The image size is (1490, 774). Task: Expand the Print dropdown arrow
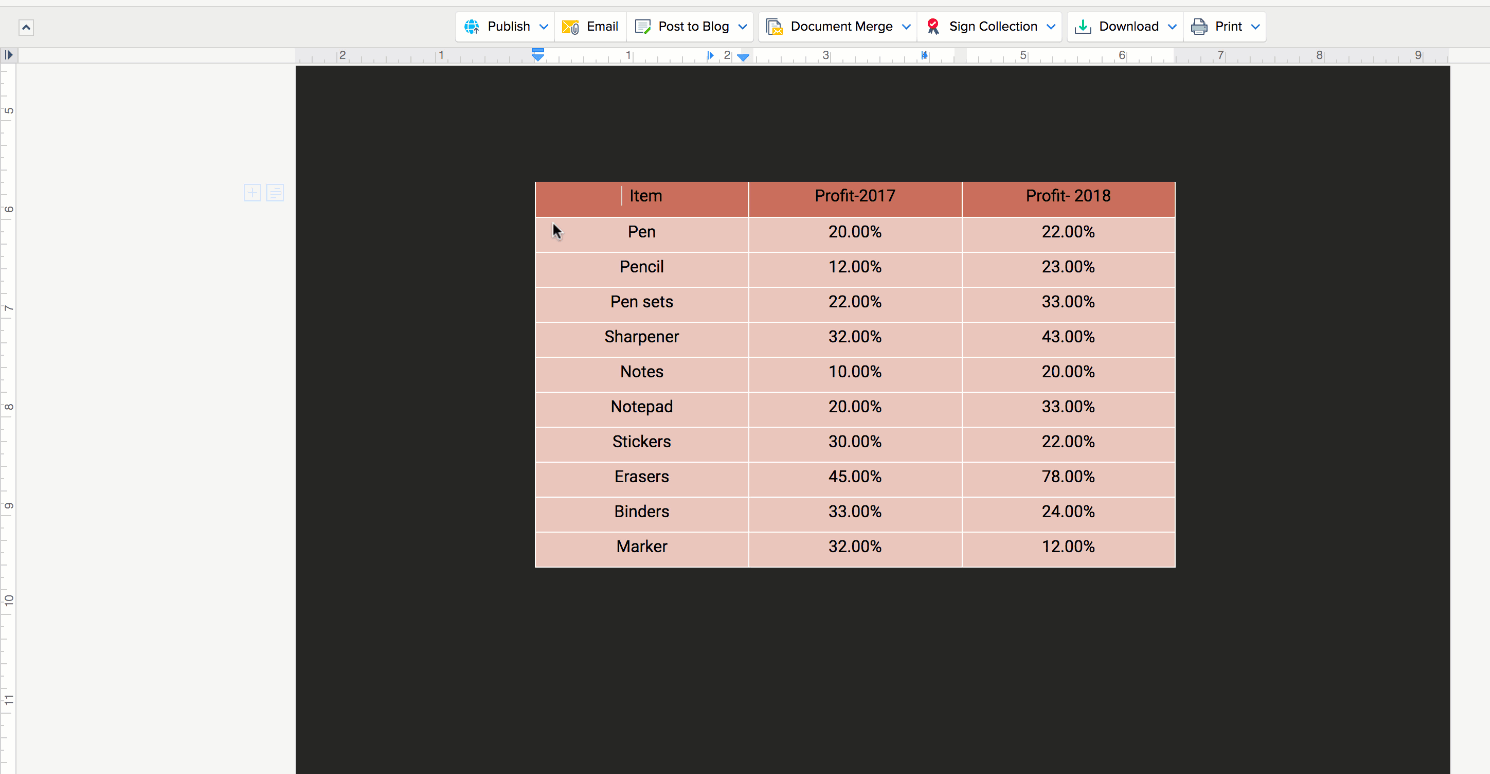[x=1255, y=27]
